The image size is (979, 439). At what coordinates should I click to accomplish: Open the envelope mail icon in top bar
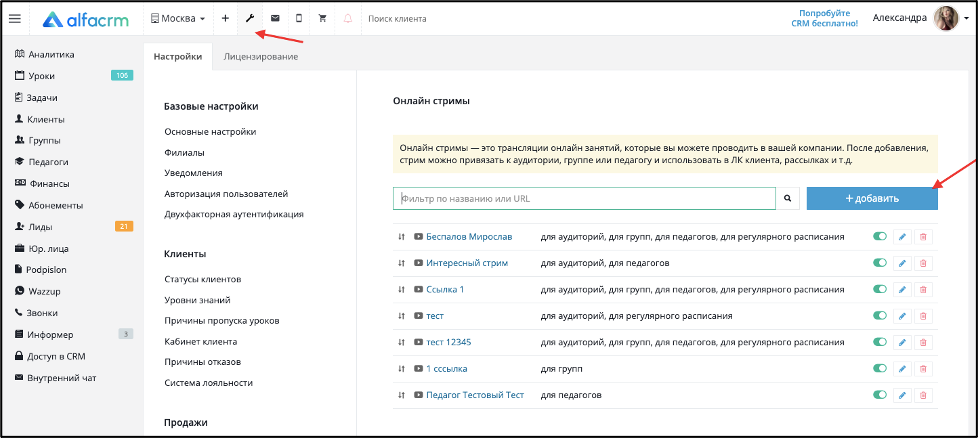pyautogui.click(x=275, y=18)
